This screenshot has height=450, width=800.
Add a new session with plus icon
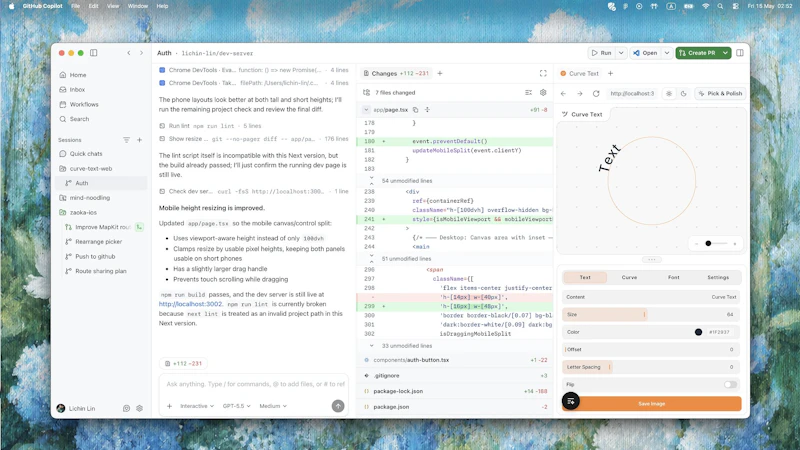139,140
